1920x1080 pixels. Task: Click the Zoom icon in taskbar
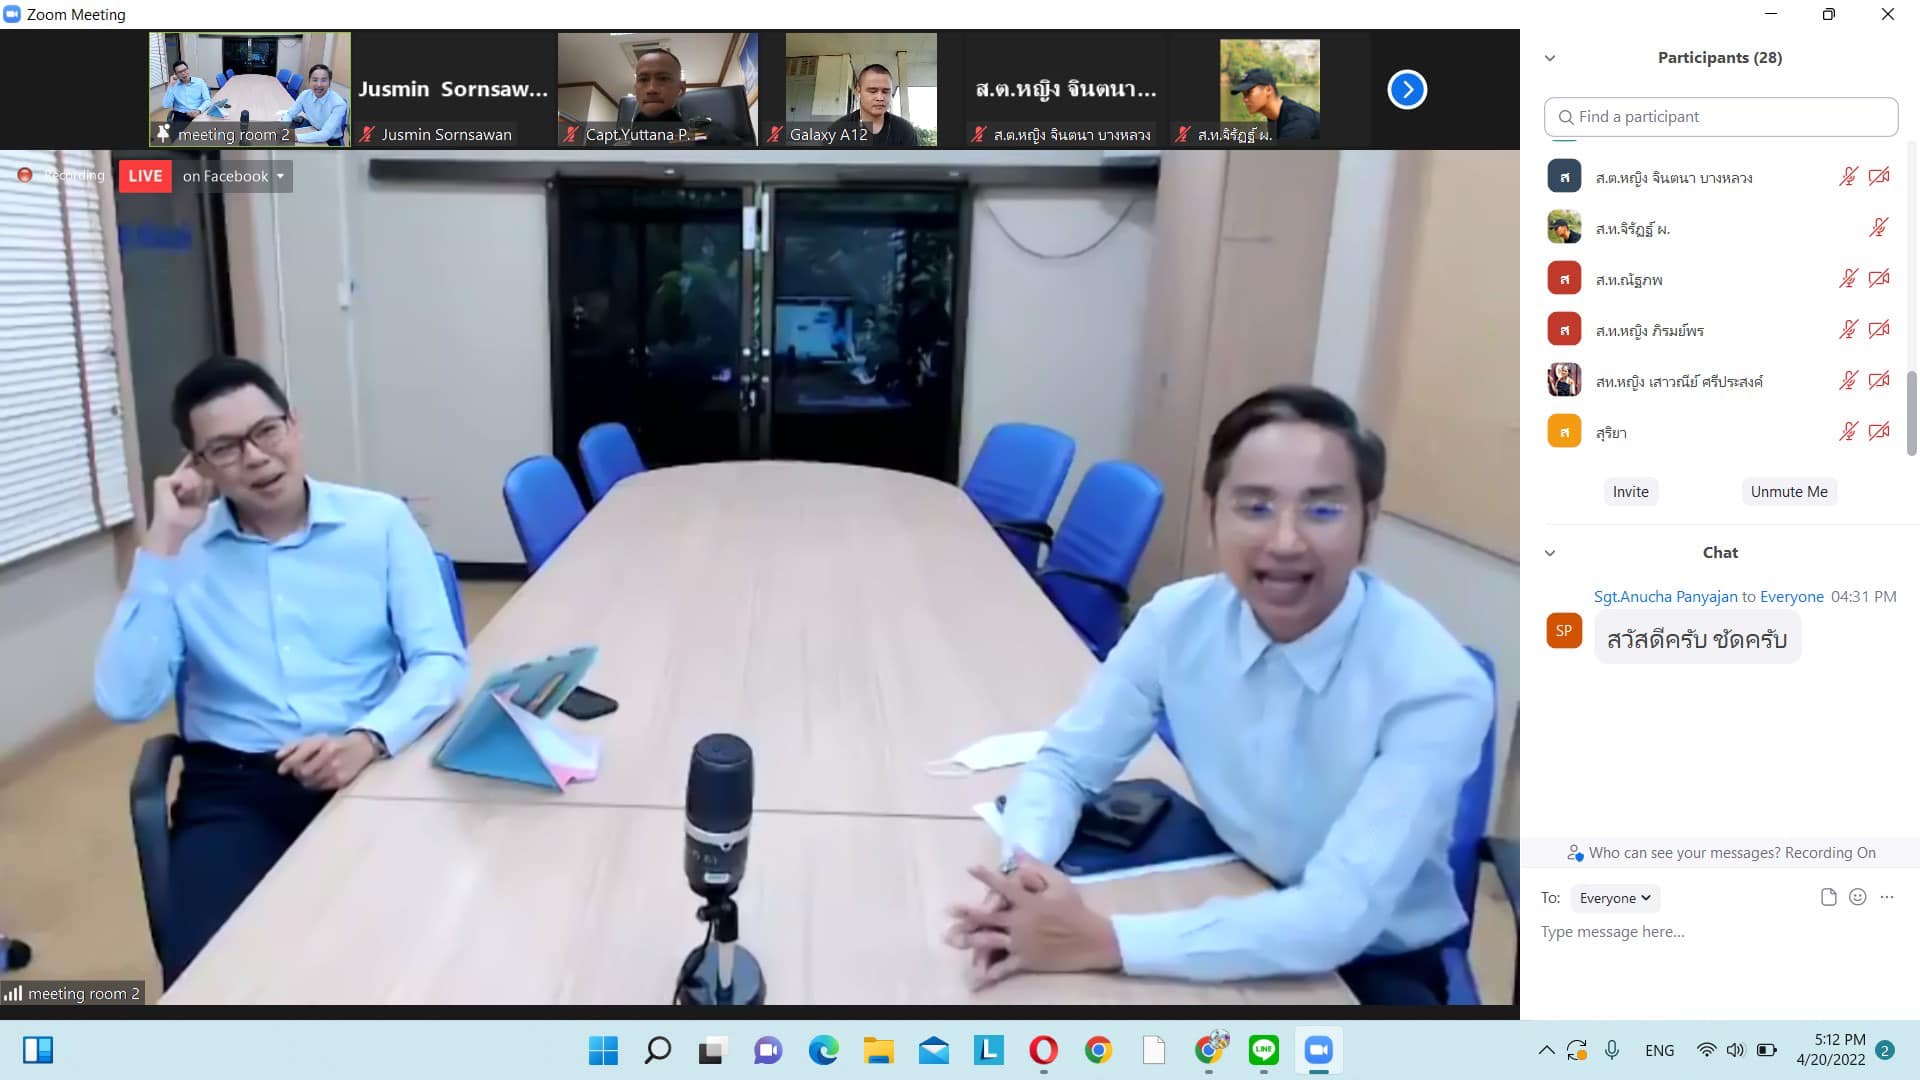coord(1318,1050)
